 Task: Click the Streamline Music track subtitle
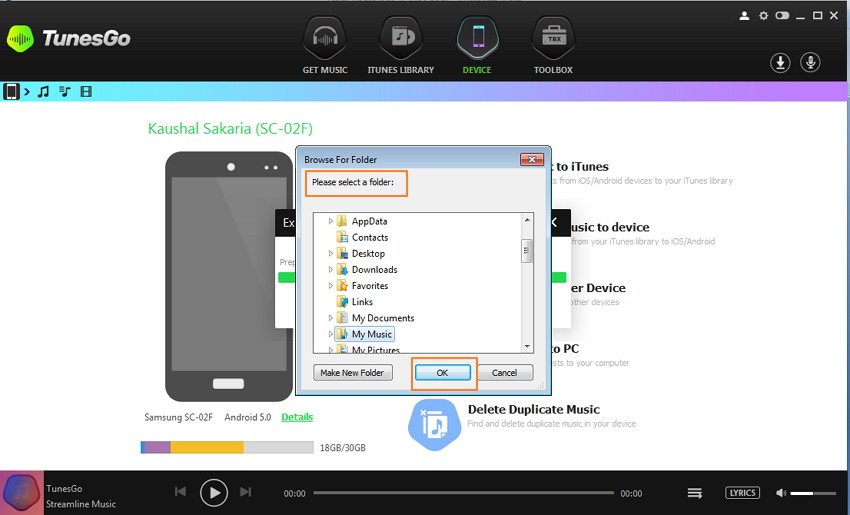pos(81,504)
